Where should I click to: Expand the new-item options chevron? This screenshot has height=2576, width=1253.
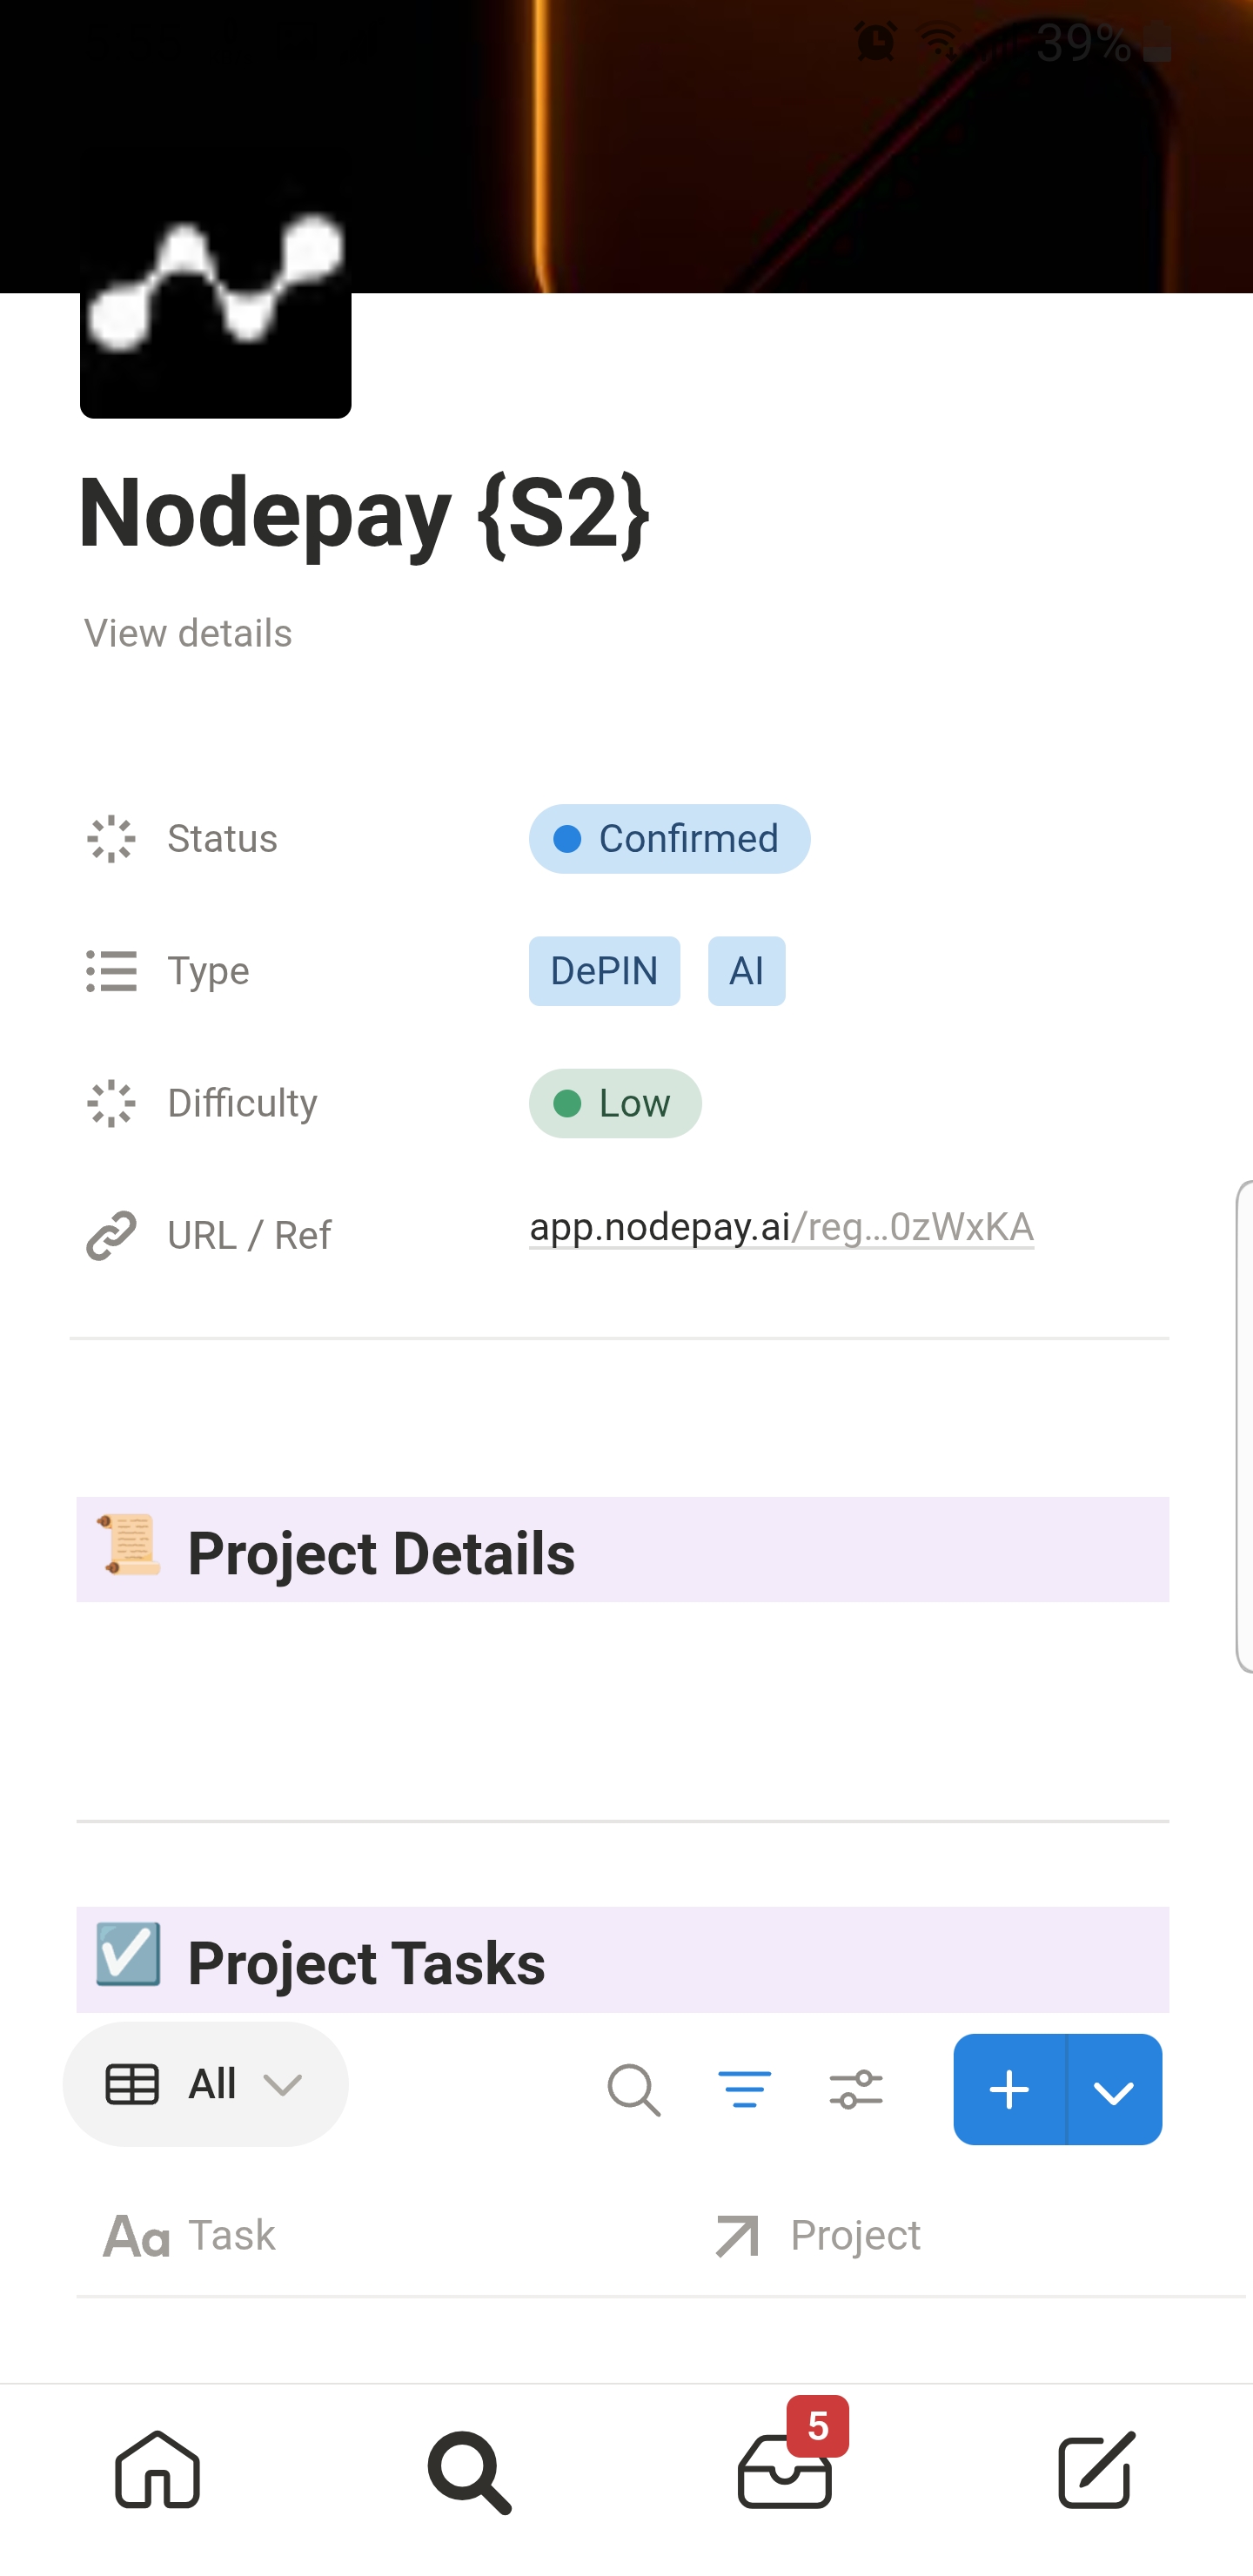pos(1115,2090)
